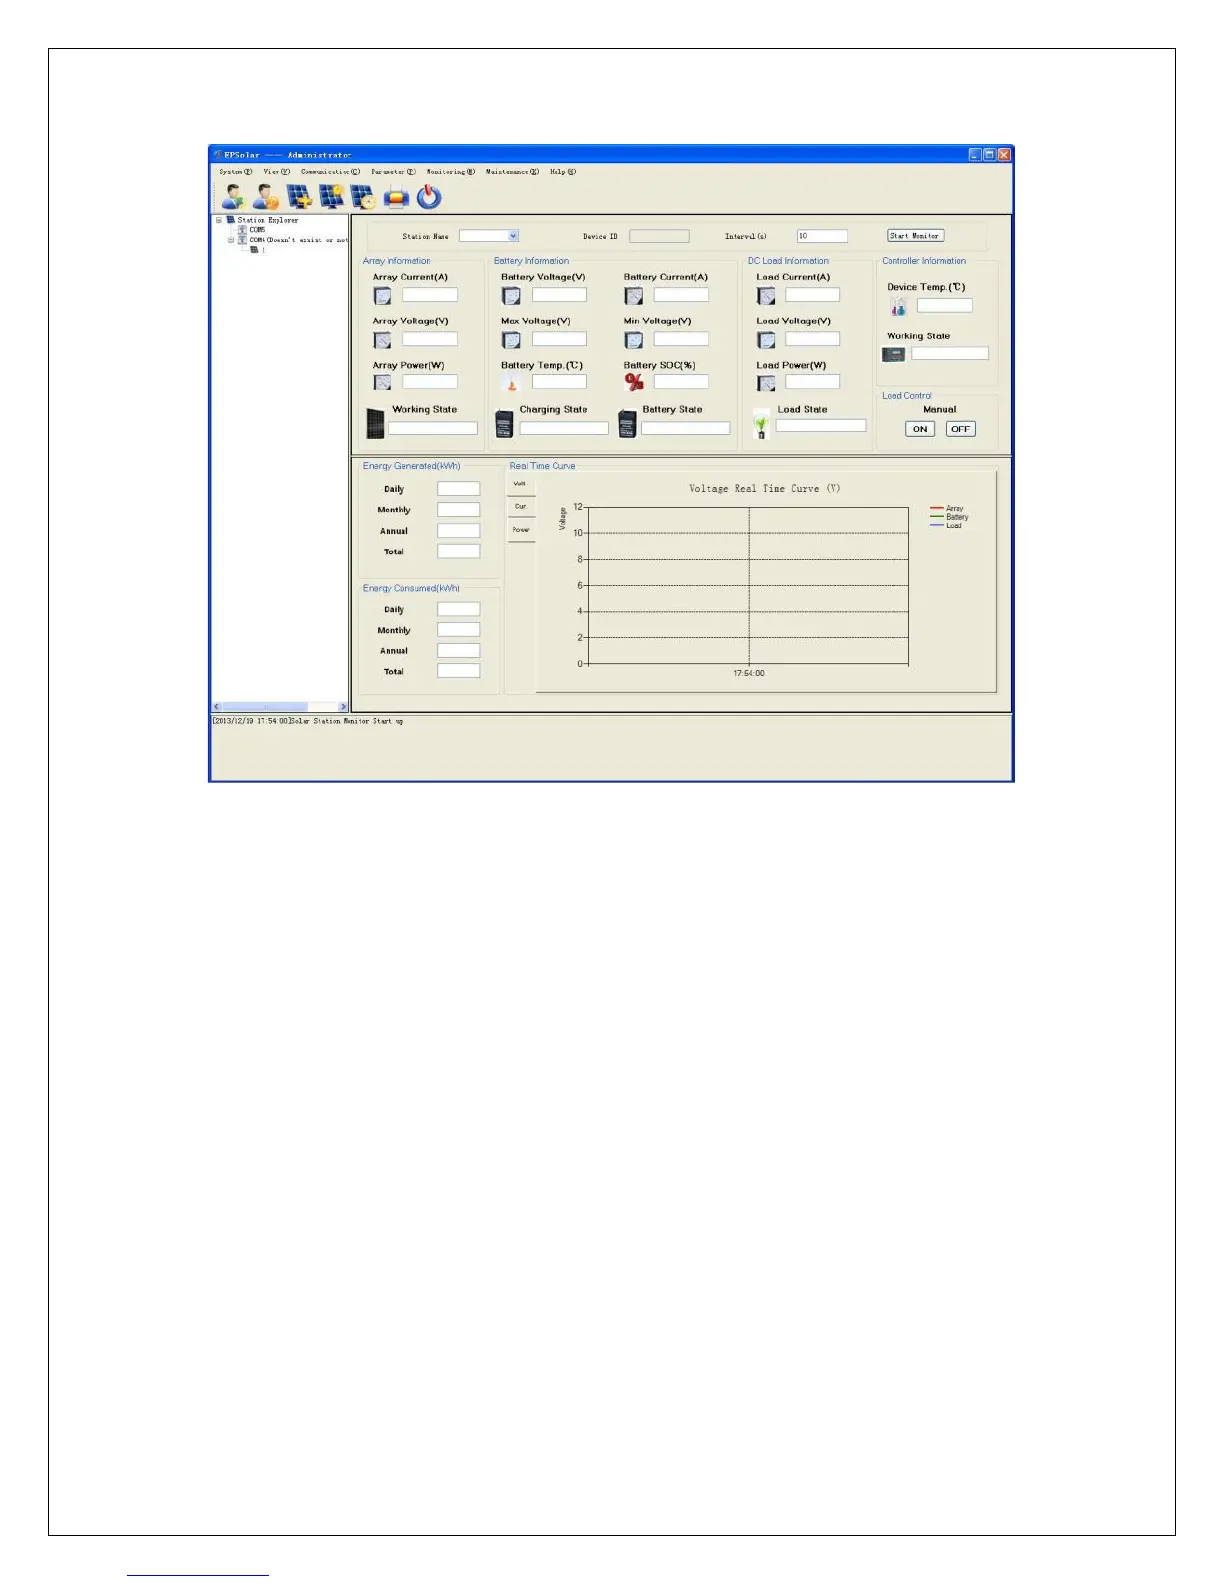Click the Array Current value field

point(430,295)
